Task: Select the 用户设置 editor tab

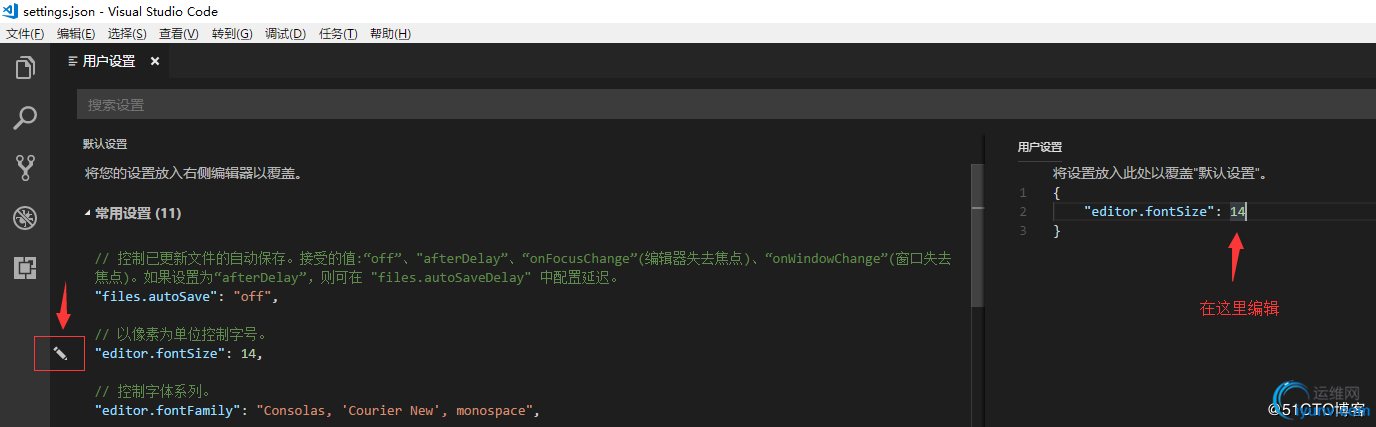Action: 109,61
